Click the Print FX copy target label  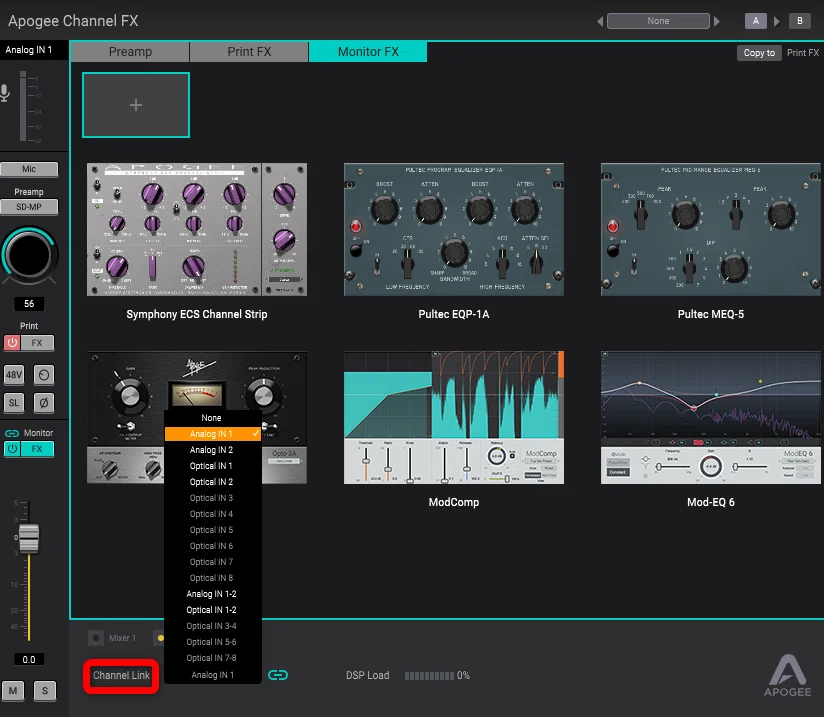point(802,53)
